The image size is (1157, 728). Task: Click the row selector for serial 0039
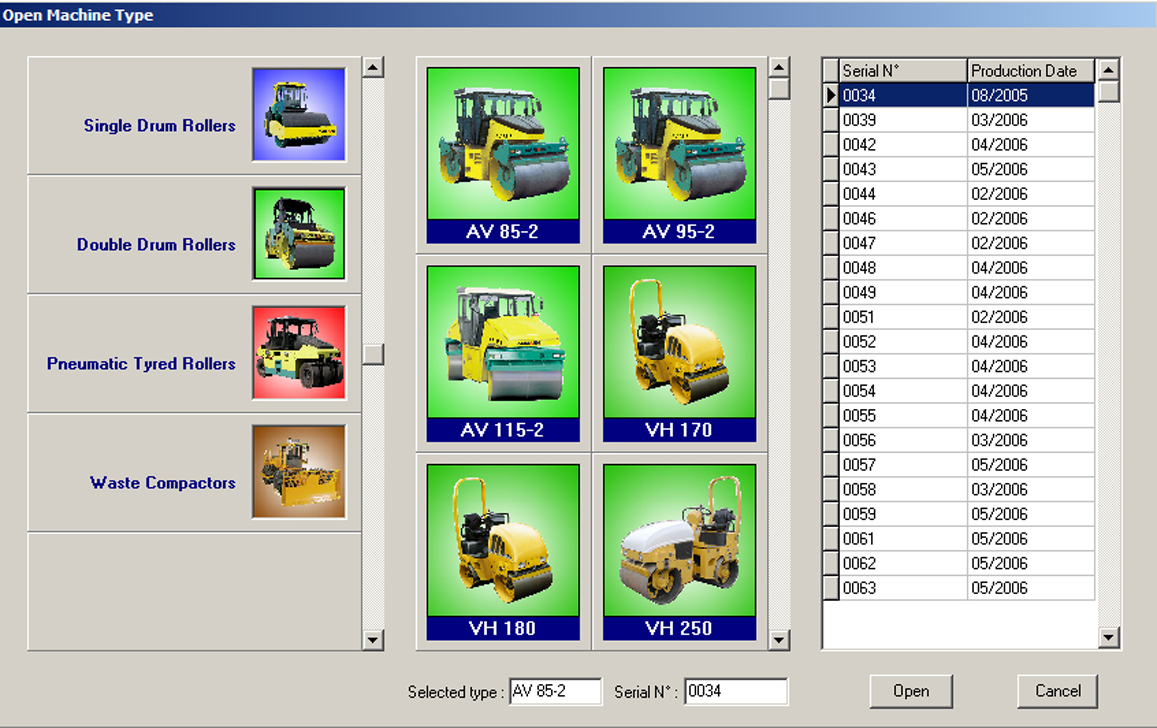(830, 120)
